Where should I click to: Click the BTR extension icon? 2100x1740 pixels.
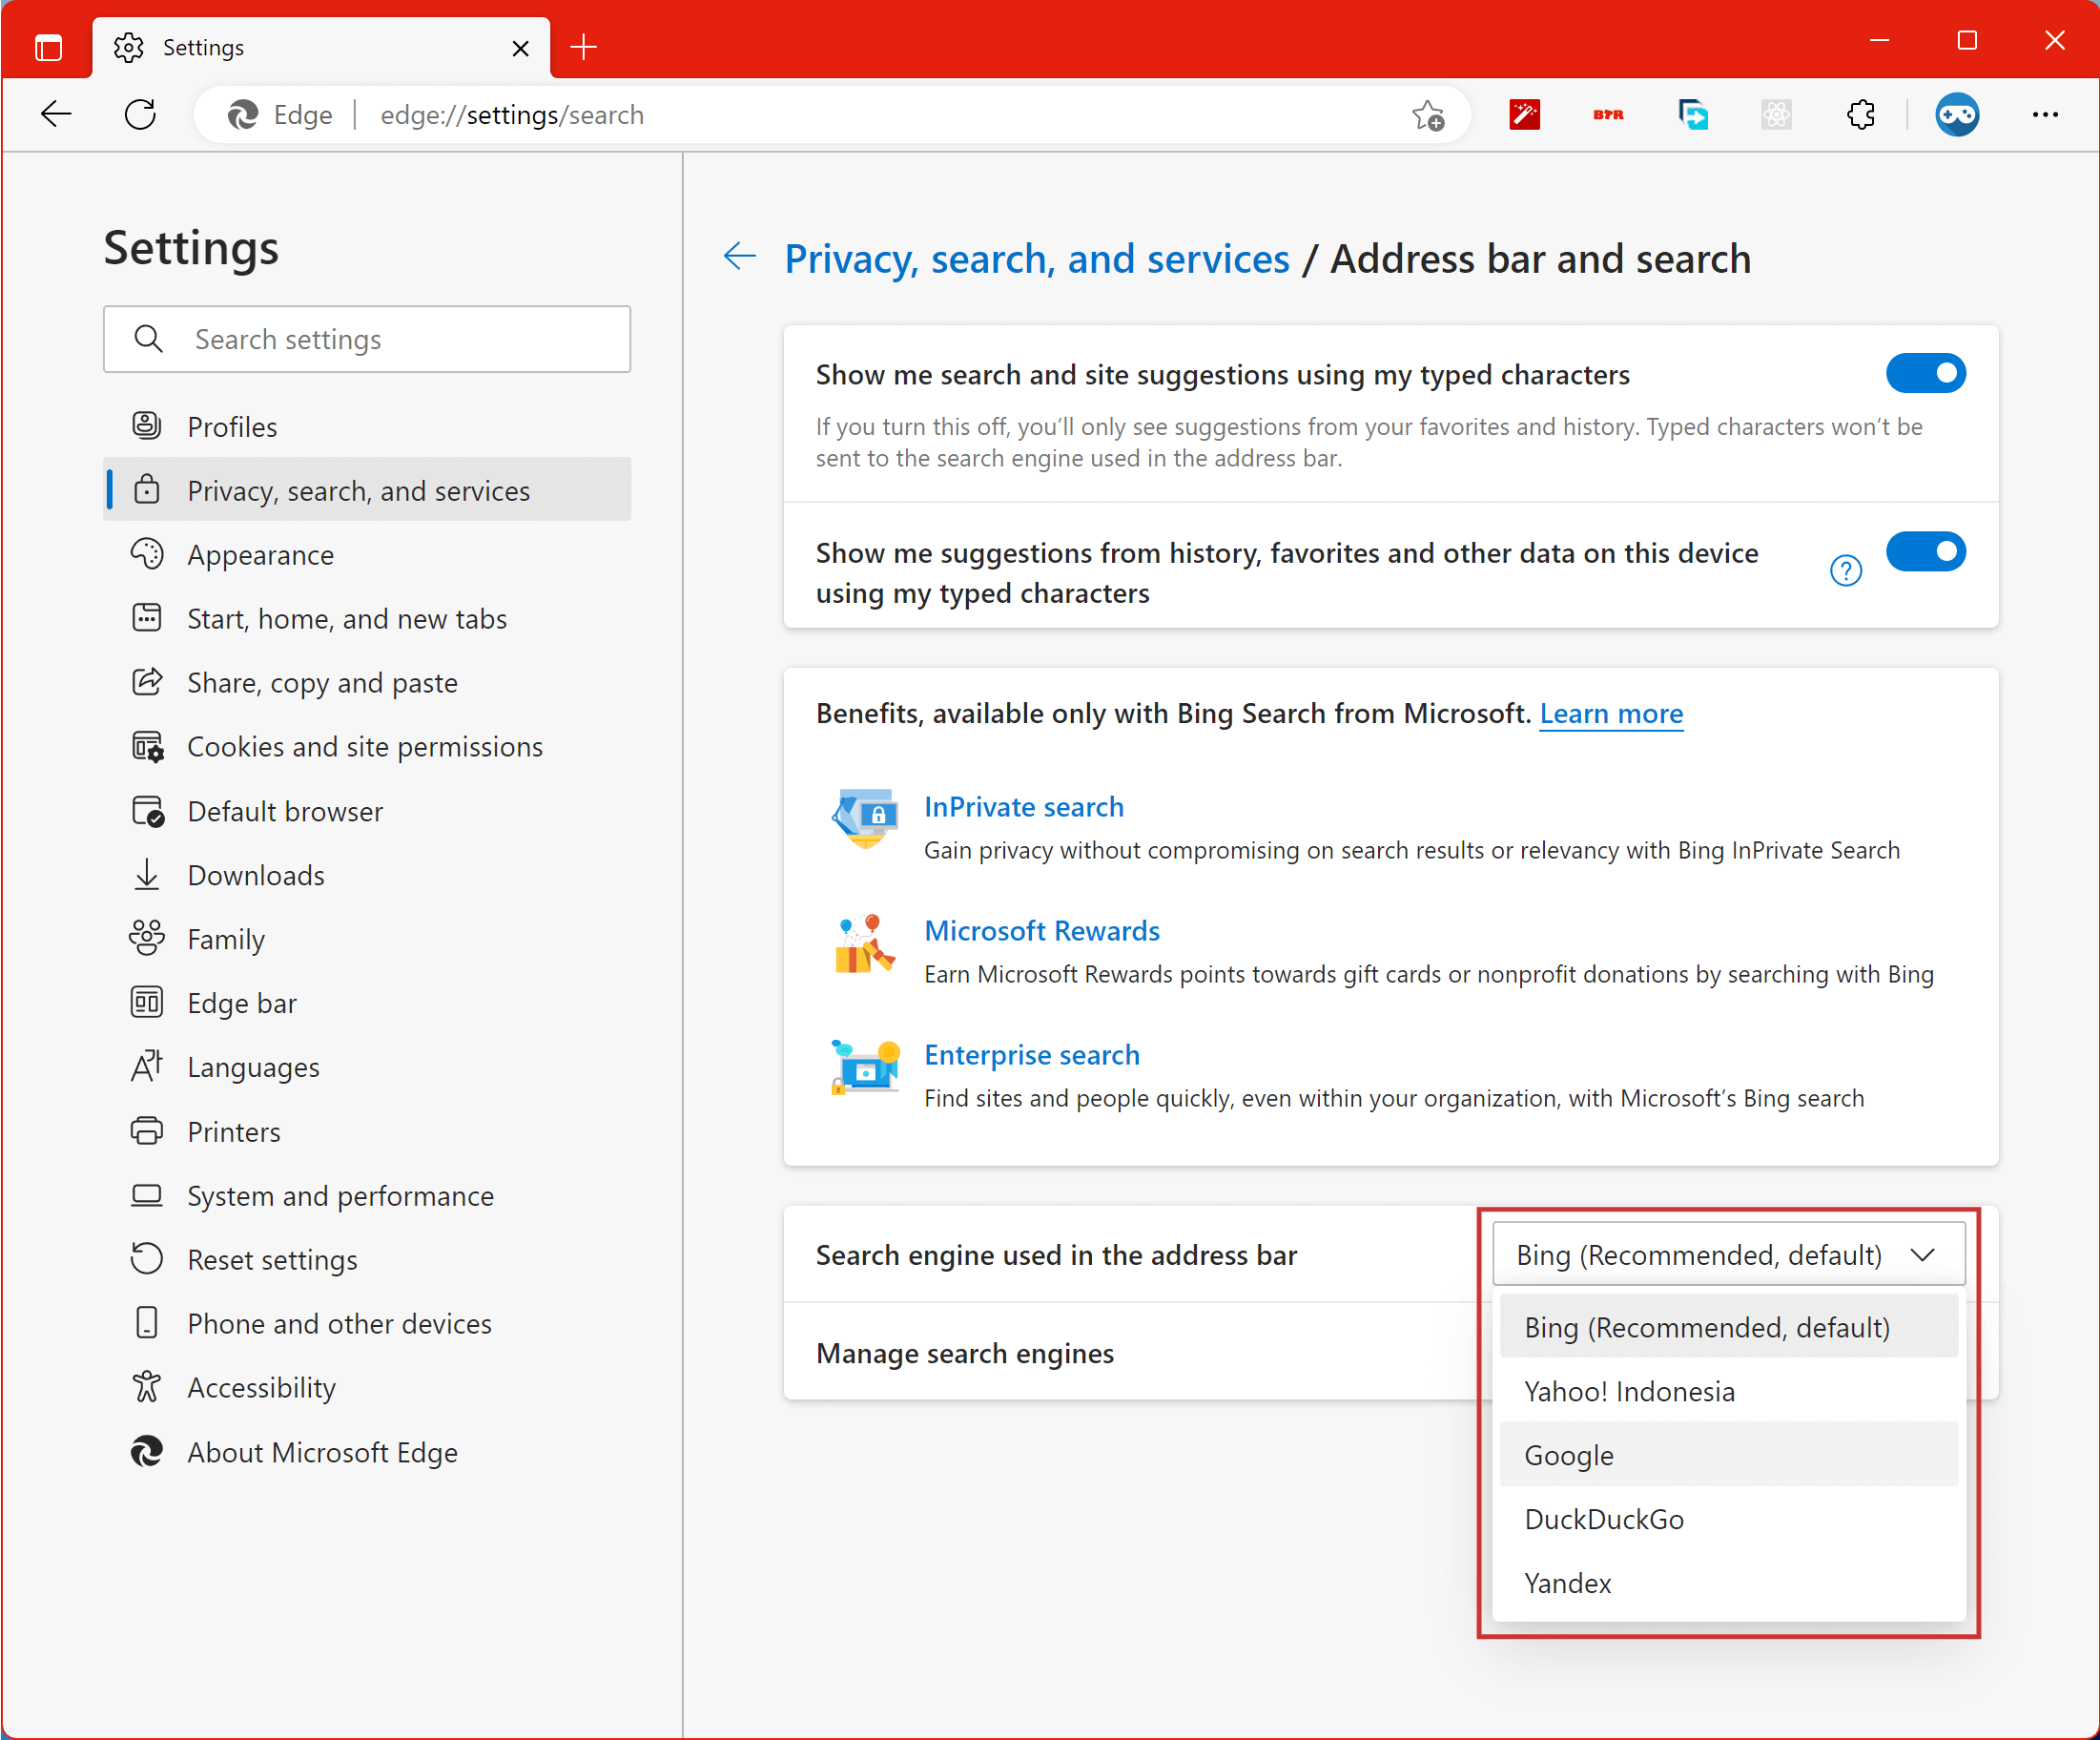1608,115
